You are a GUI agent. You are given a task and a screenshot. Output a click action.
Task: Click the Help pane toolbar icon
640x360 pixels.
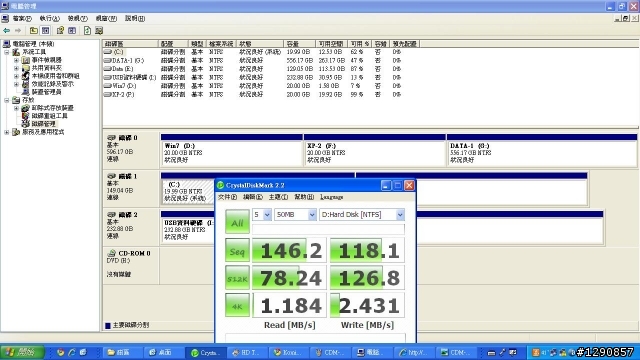[x=72, y=31]
